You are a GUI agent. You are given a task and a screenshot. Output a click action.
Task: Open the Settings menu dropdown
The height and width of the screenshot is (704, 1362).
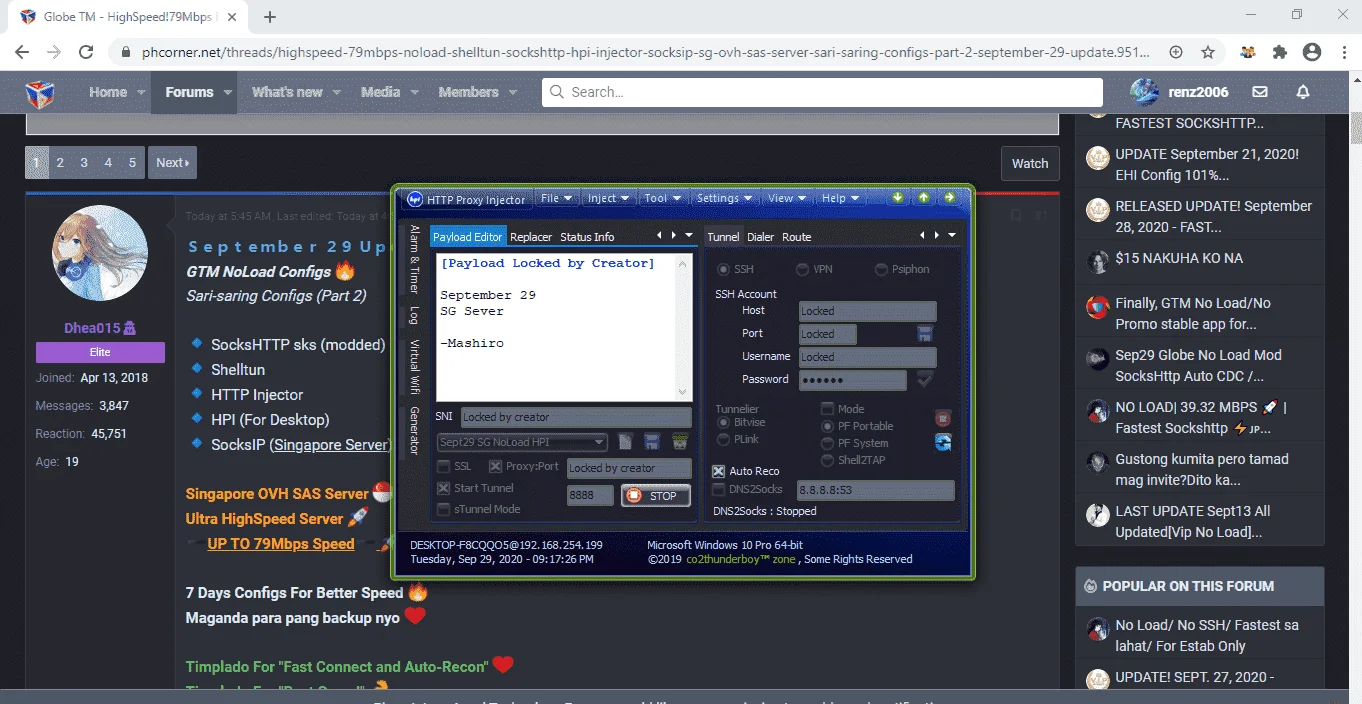coord(724,198)
